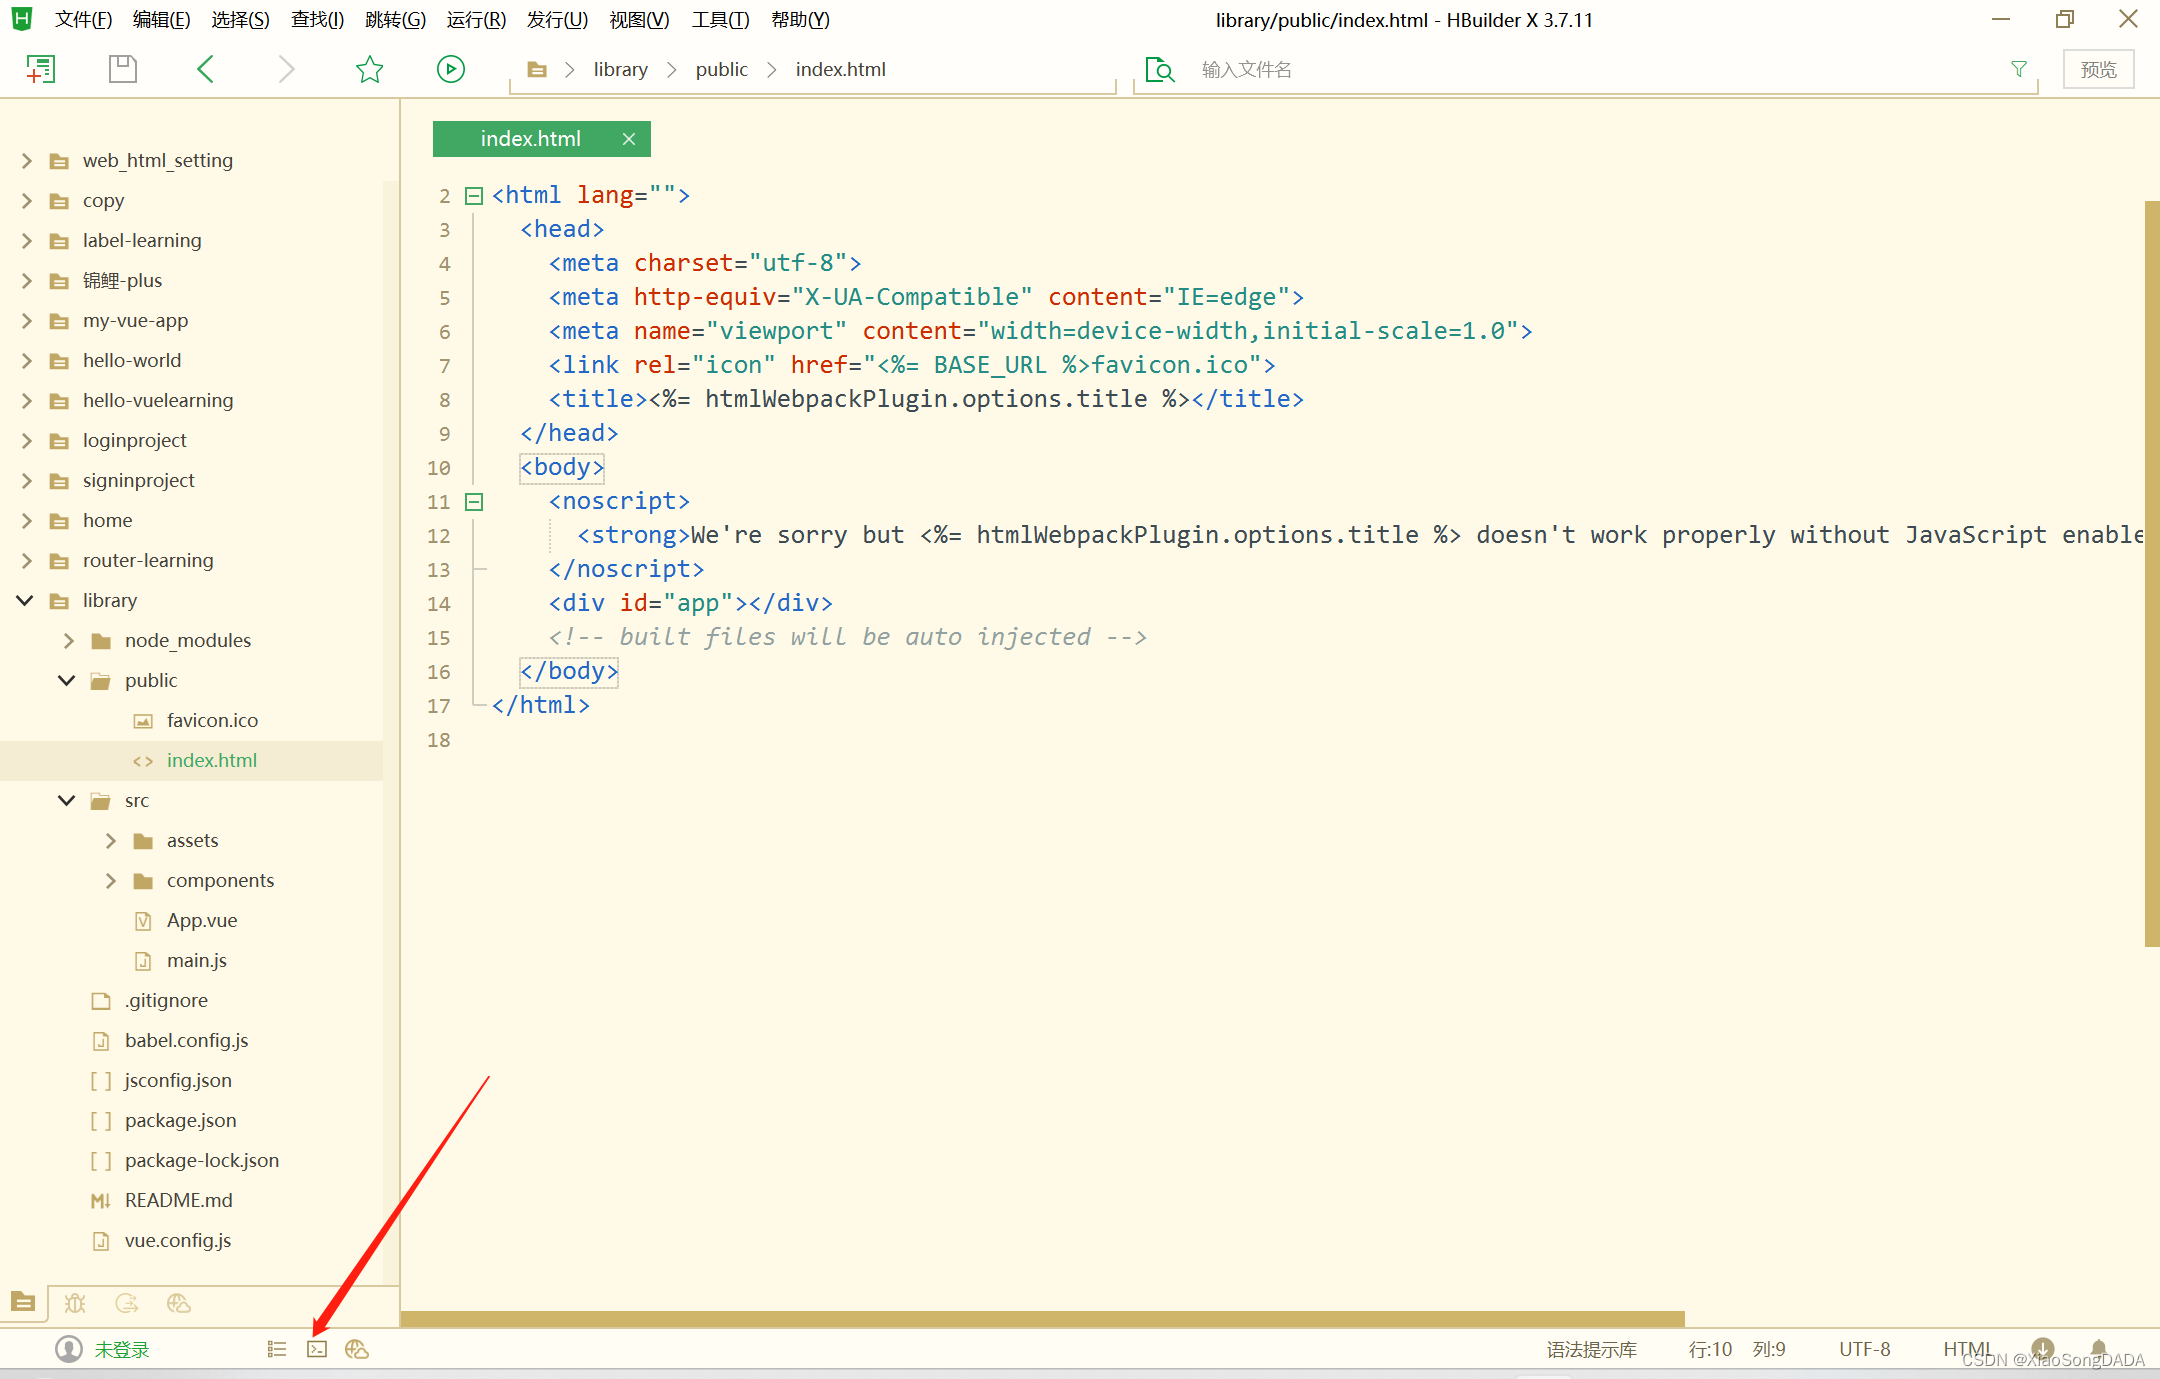Viewport: 2160px width, 1379px height.
Task: Expand the my-vue-app folder arrow
Action: point(27,320)
